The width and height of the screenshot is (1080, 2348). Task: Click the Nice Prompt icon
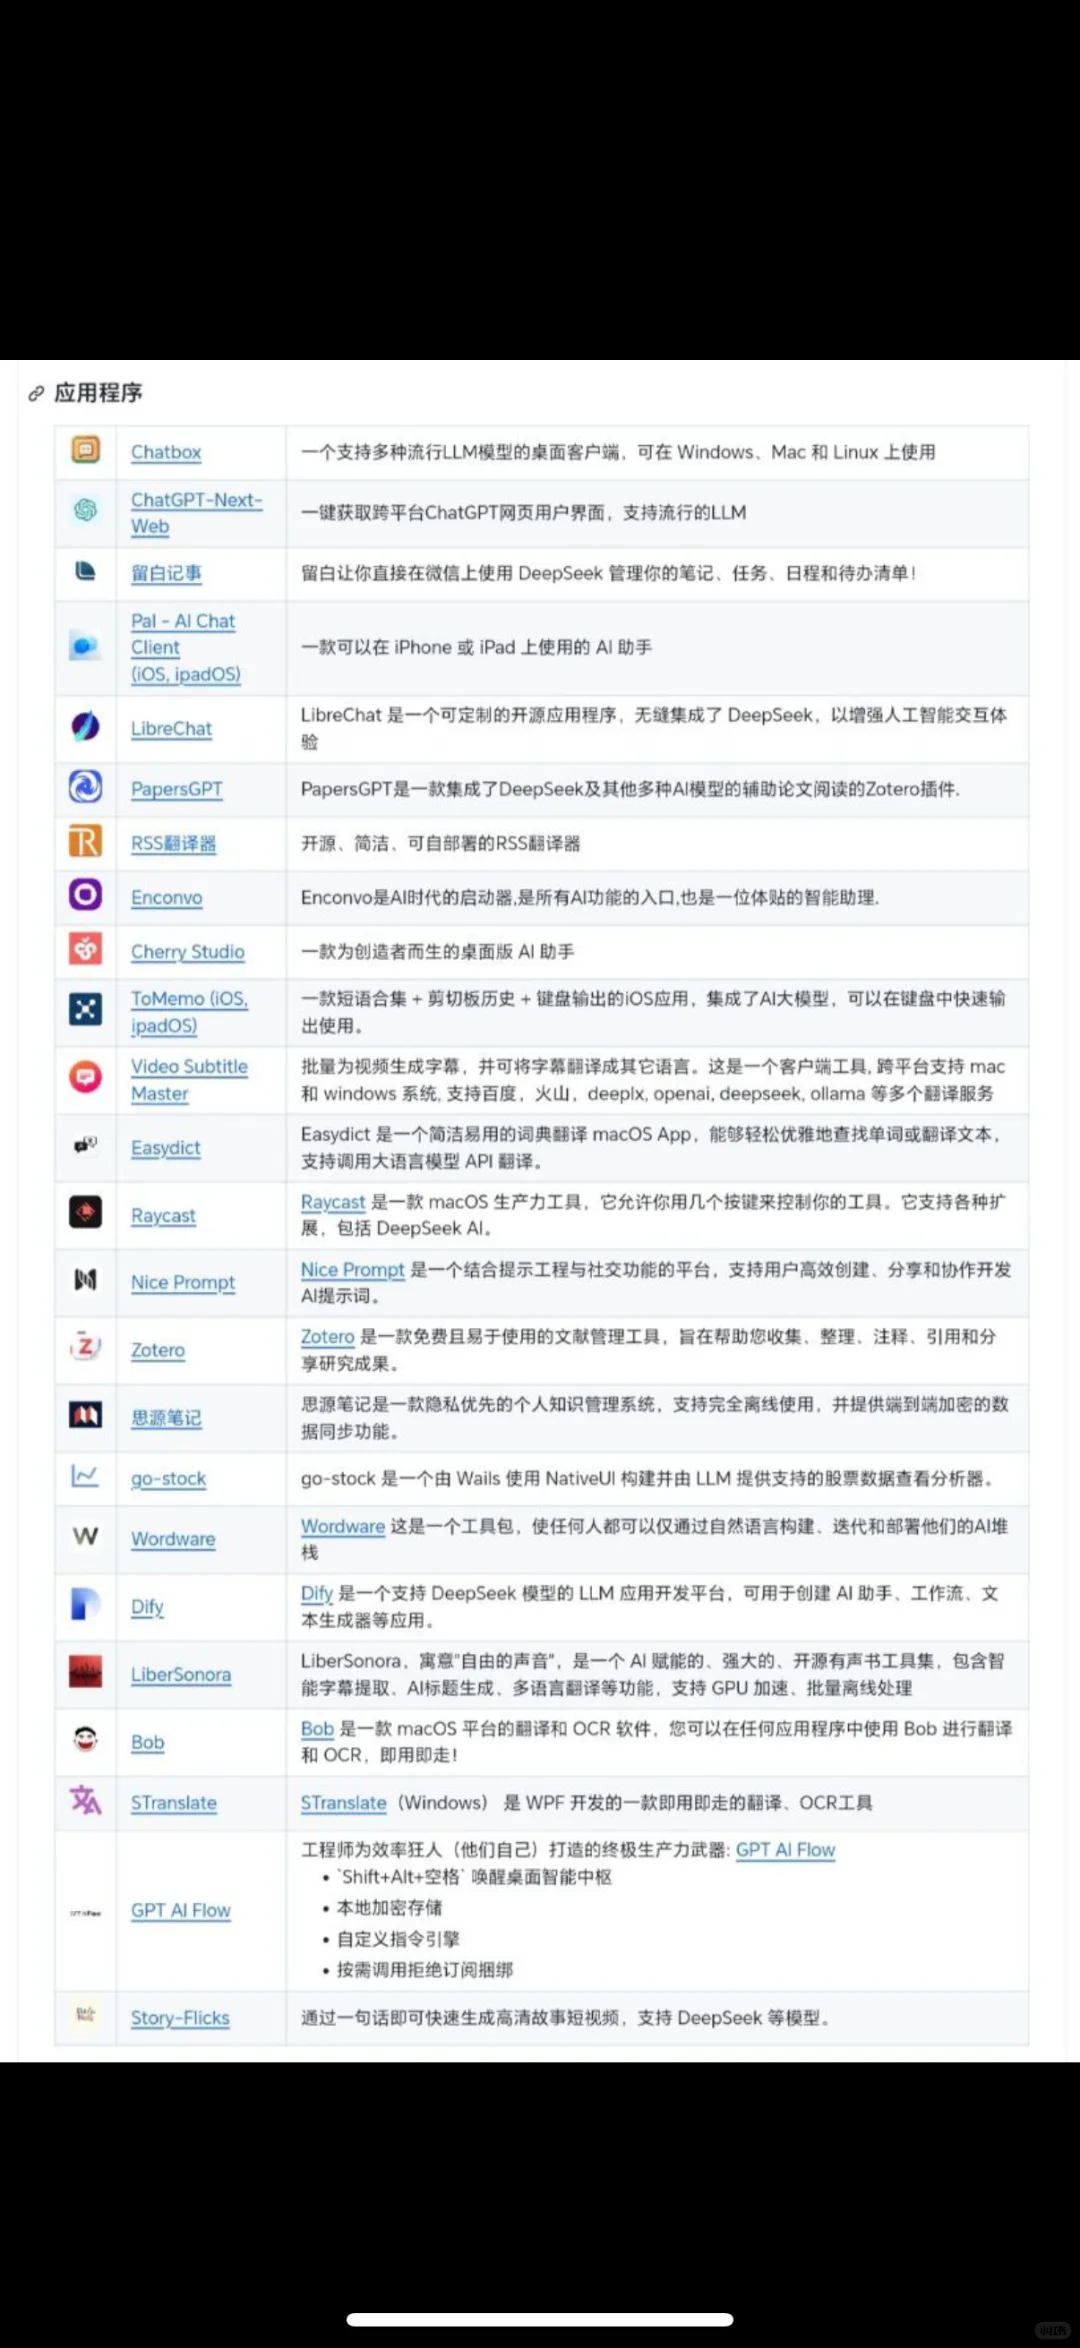tap(85, 1279)
